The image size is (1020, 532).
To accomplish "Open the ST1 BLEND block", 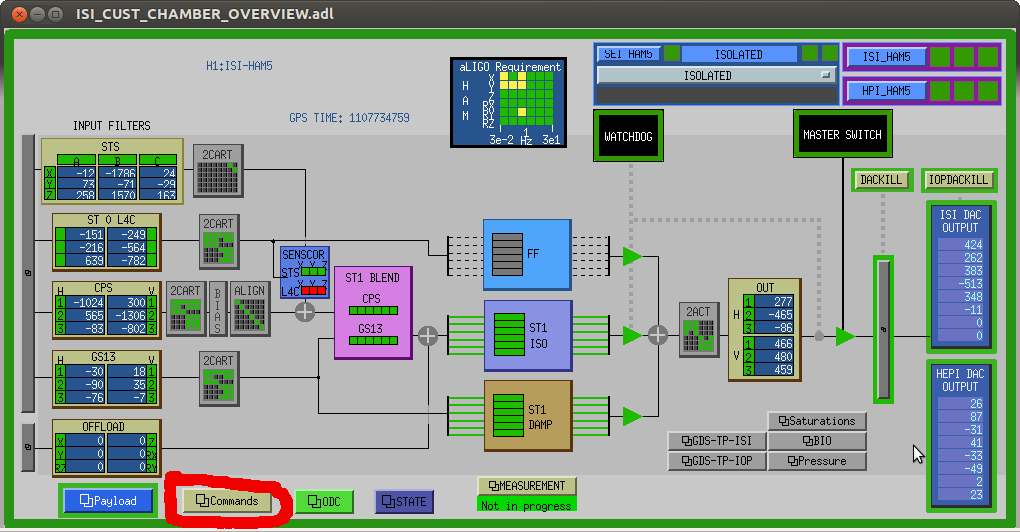I will pos(373,312).
